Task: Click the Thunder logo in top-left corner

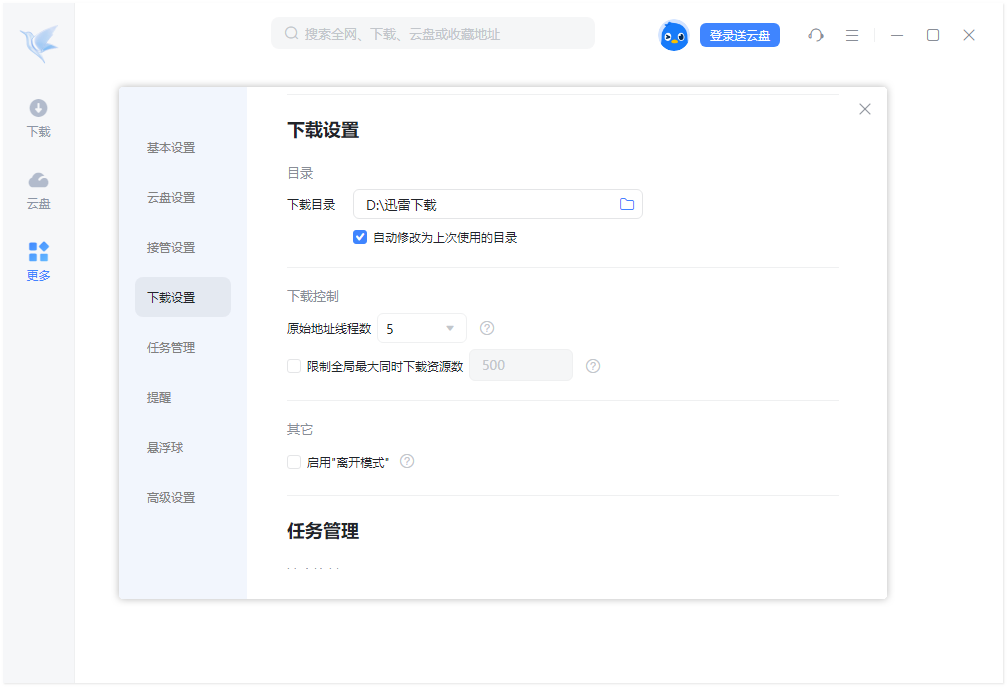Action: click(x=38, y=40)
